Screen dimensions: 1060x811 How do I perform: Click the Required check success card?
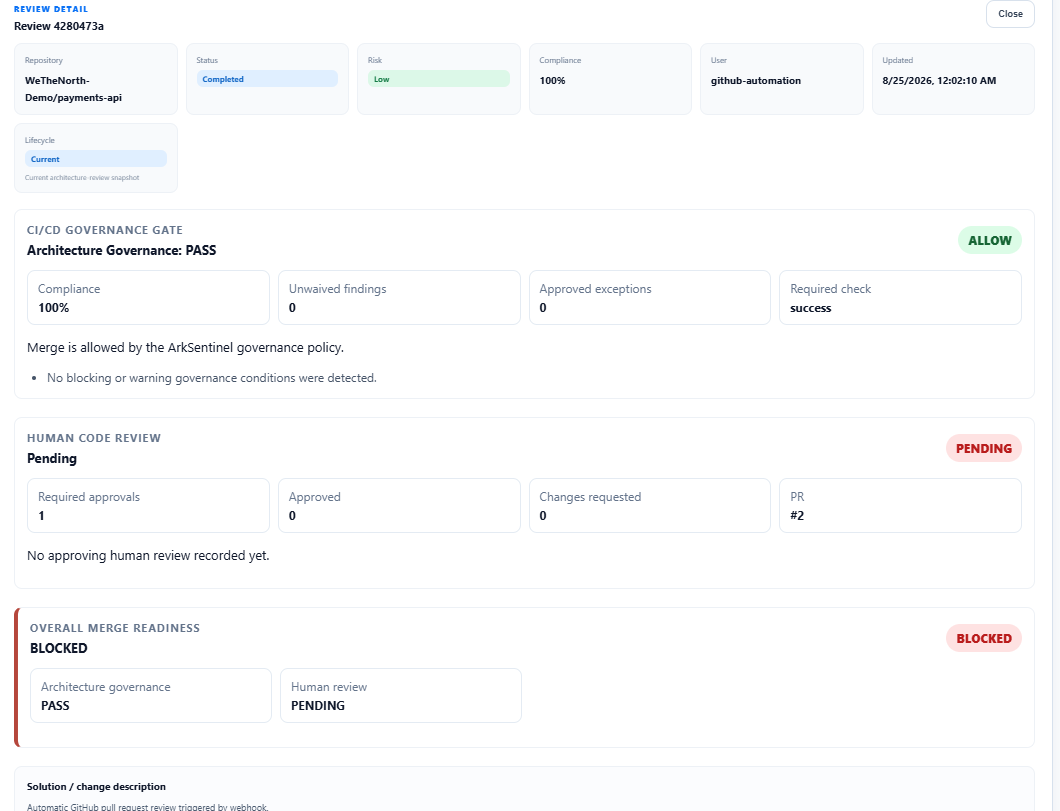pyautogui.click(x=900, y=298)
